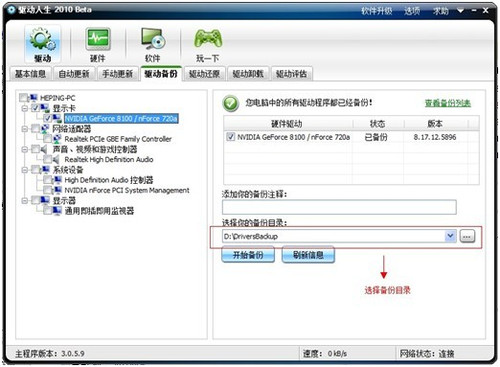The image size is (500, 367).
Task: Click the icon beside NVIDIA nForce PCI System Management
Action: (x=58, y=190)
